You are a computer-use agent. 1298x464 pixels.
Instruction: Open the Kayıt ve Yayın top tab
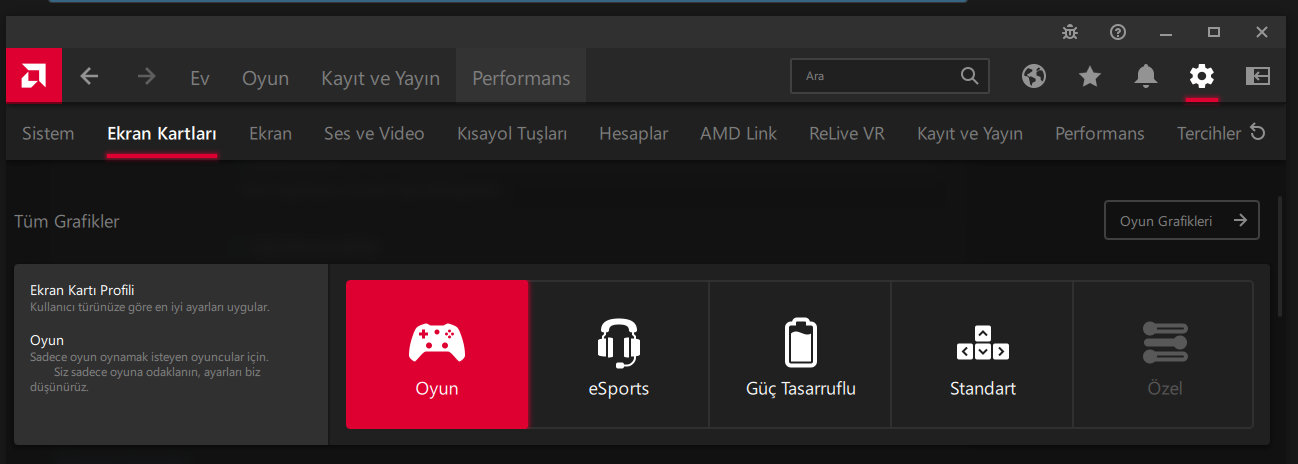380,78
